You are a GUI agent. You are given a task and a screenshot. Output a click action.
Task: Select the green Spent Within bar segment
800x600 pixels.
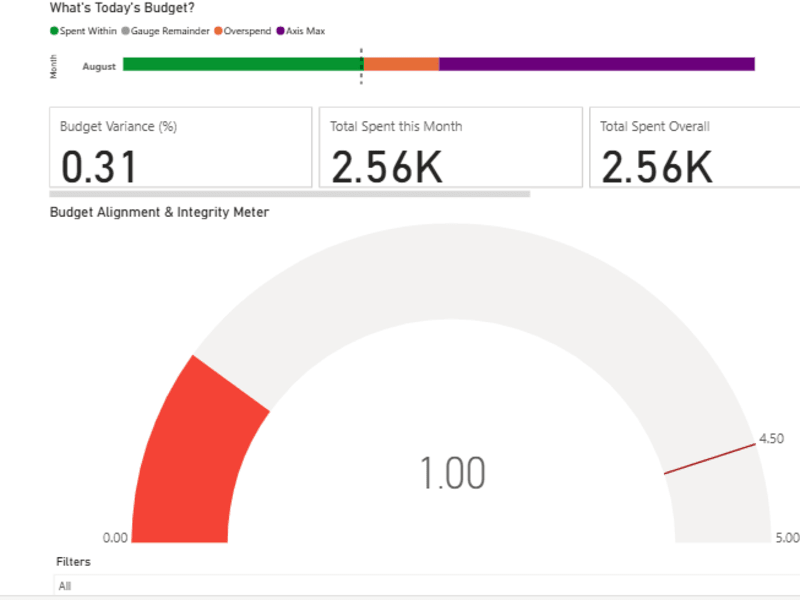[x=243, y=64]
